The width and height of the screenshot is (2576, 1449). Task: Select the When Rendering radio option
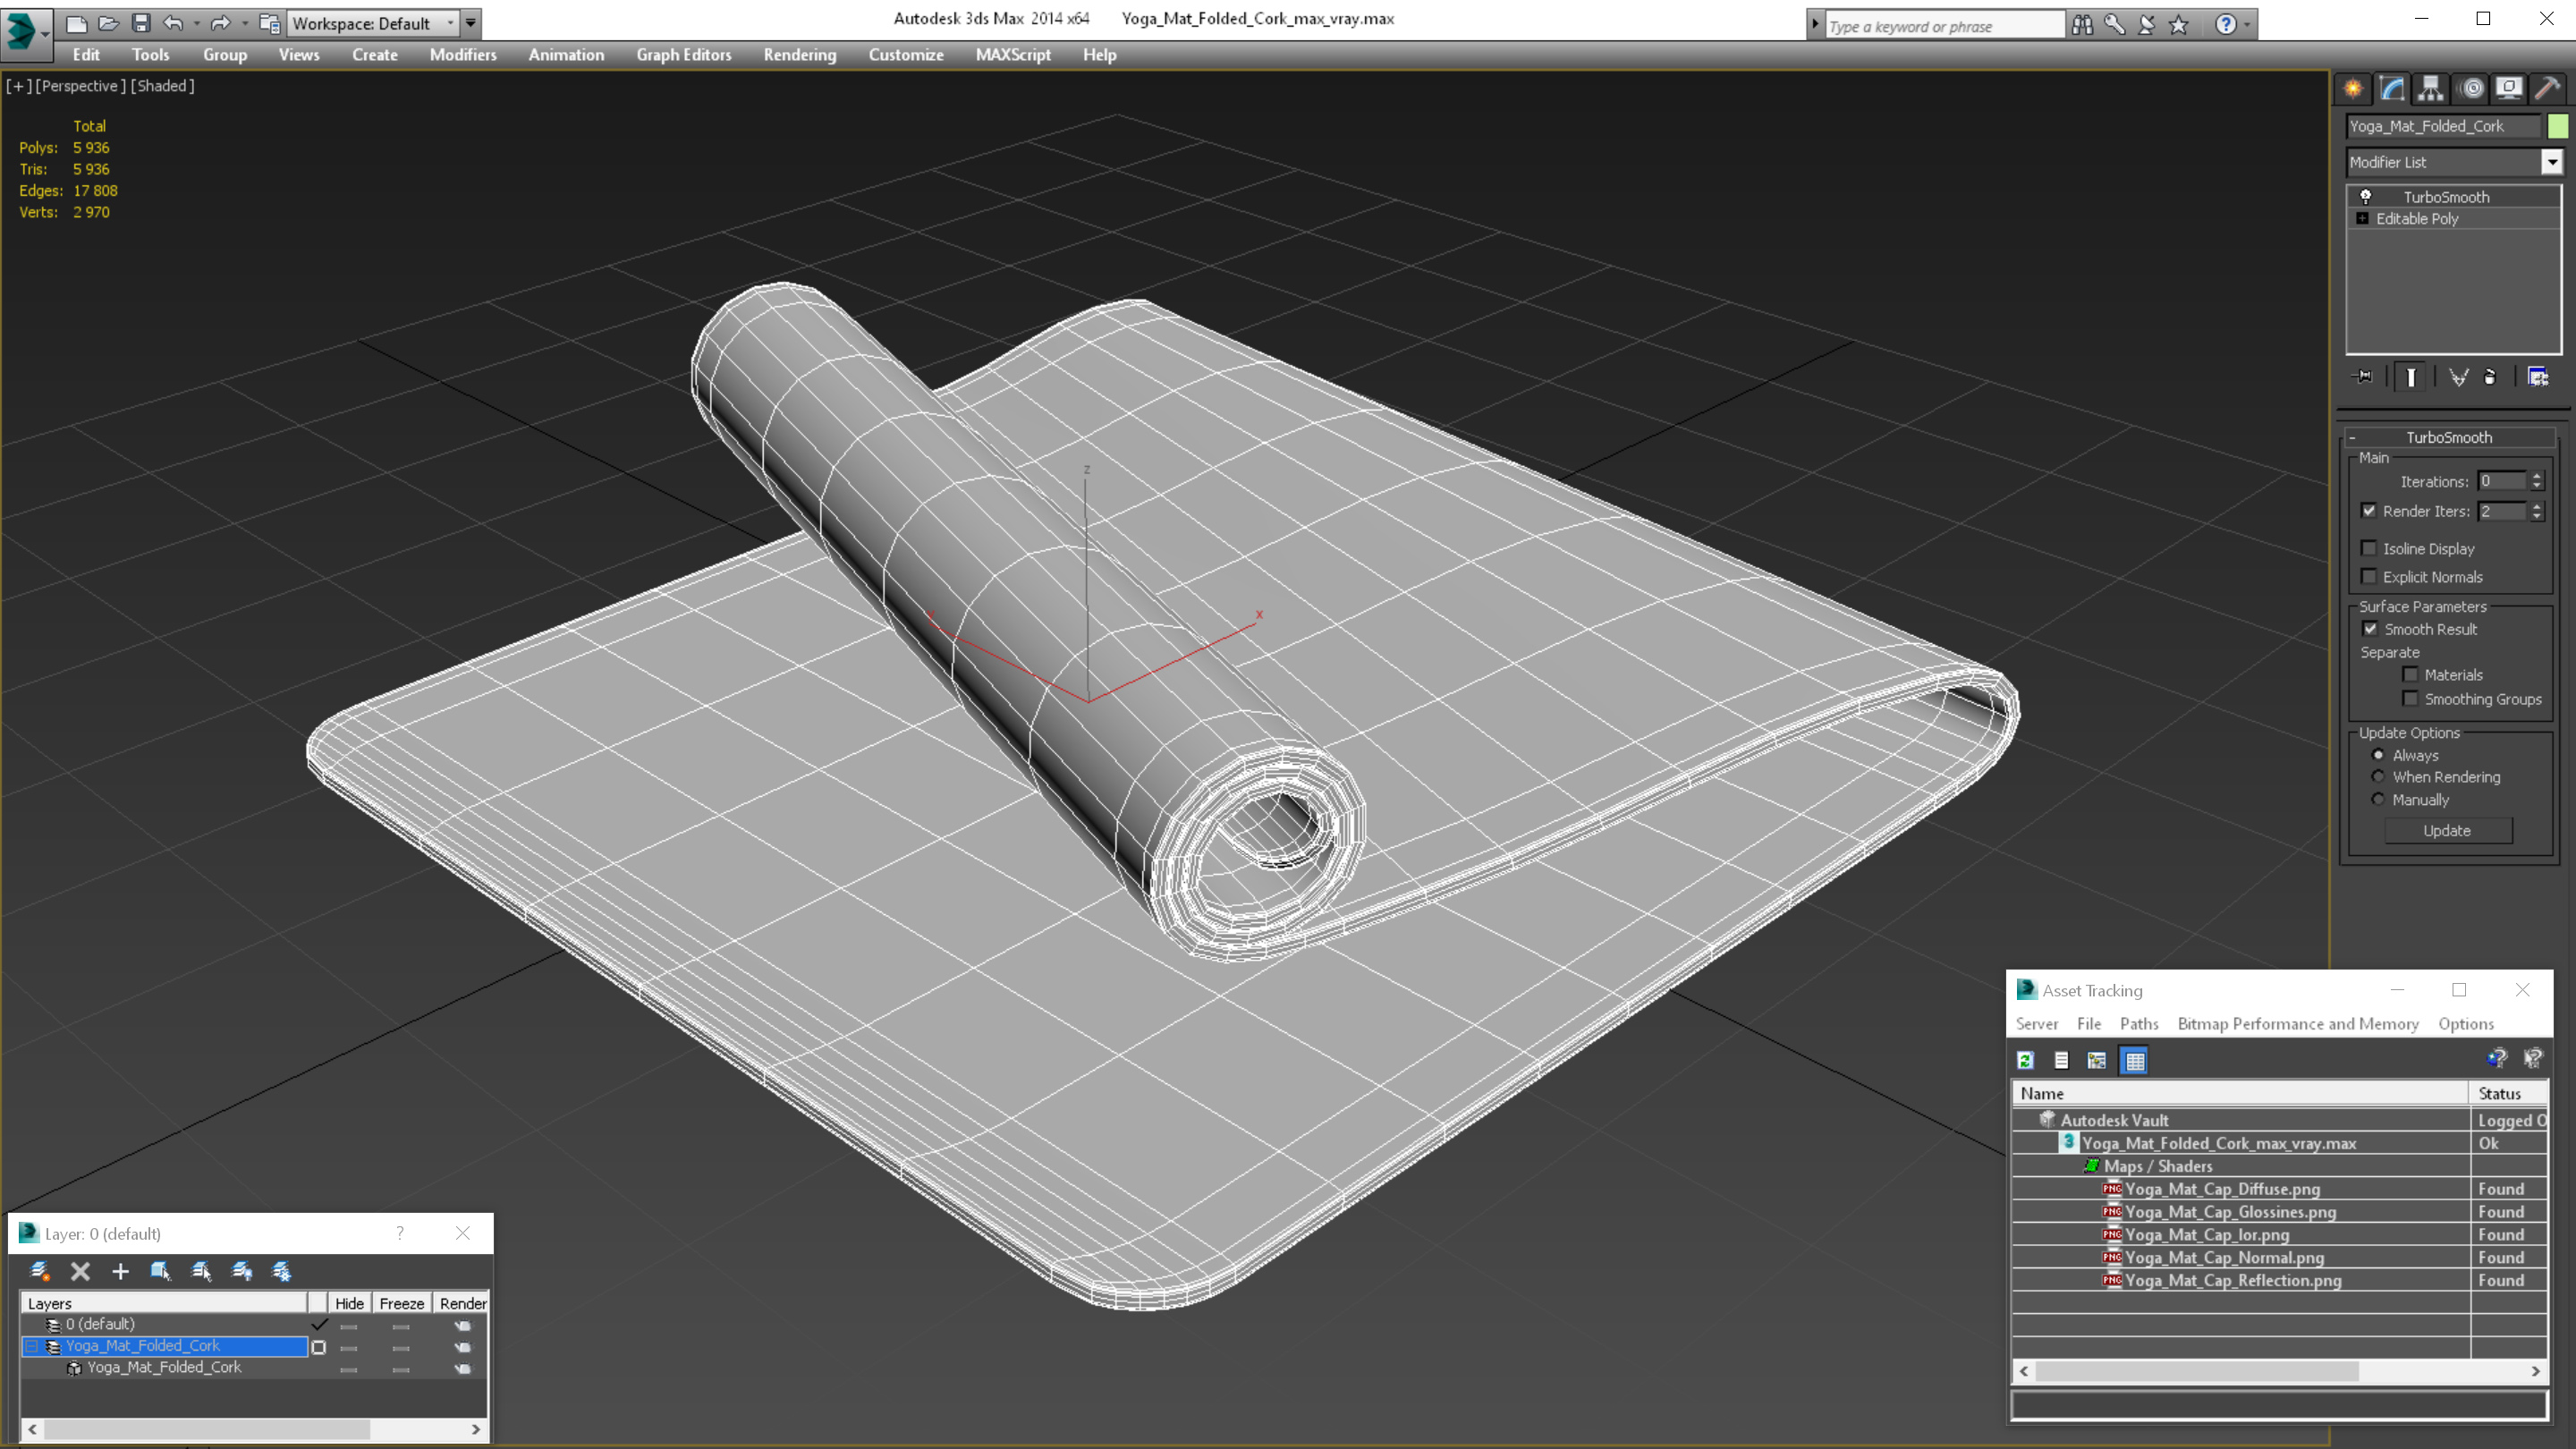pyautogui.click(x=2378, y=777)
